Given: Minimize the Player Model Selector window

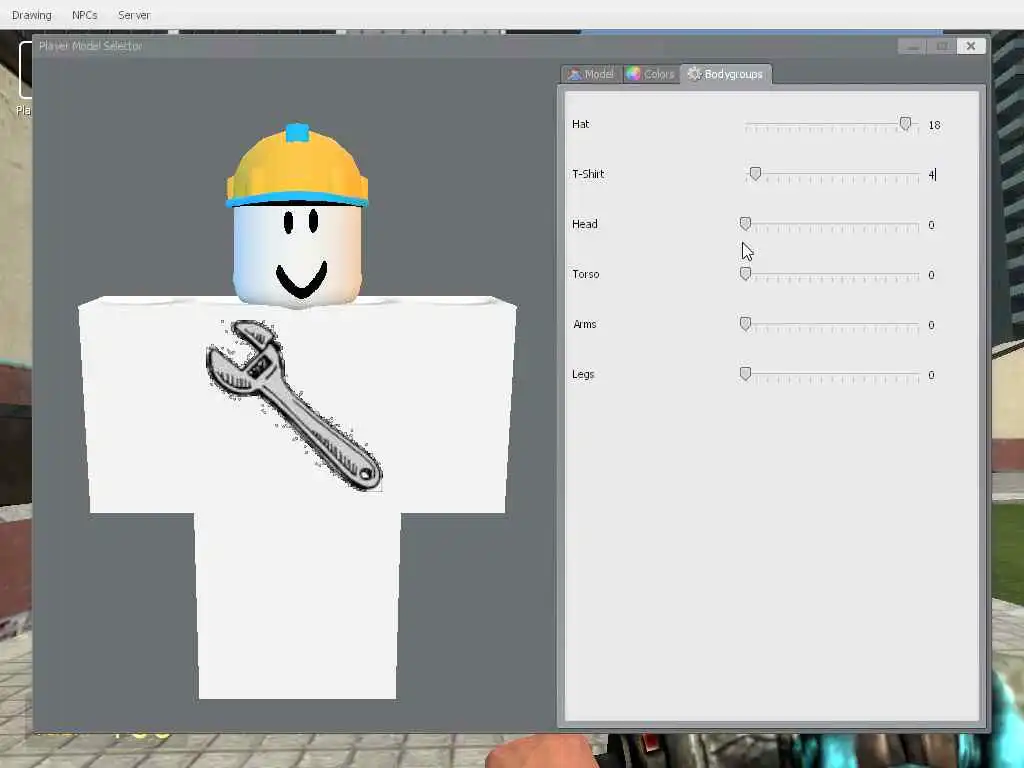Looking at the screenshot, I should (912, 46).
